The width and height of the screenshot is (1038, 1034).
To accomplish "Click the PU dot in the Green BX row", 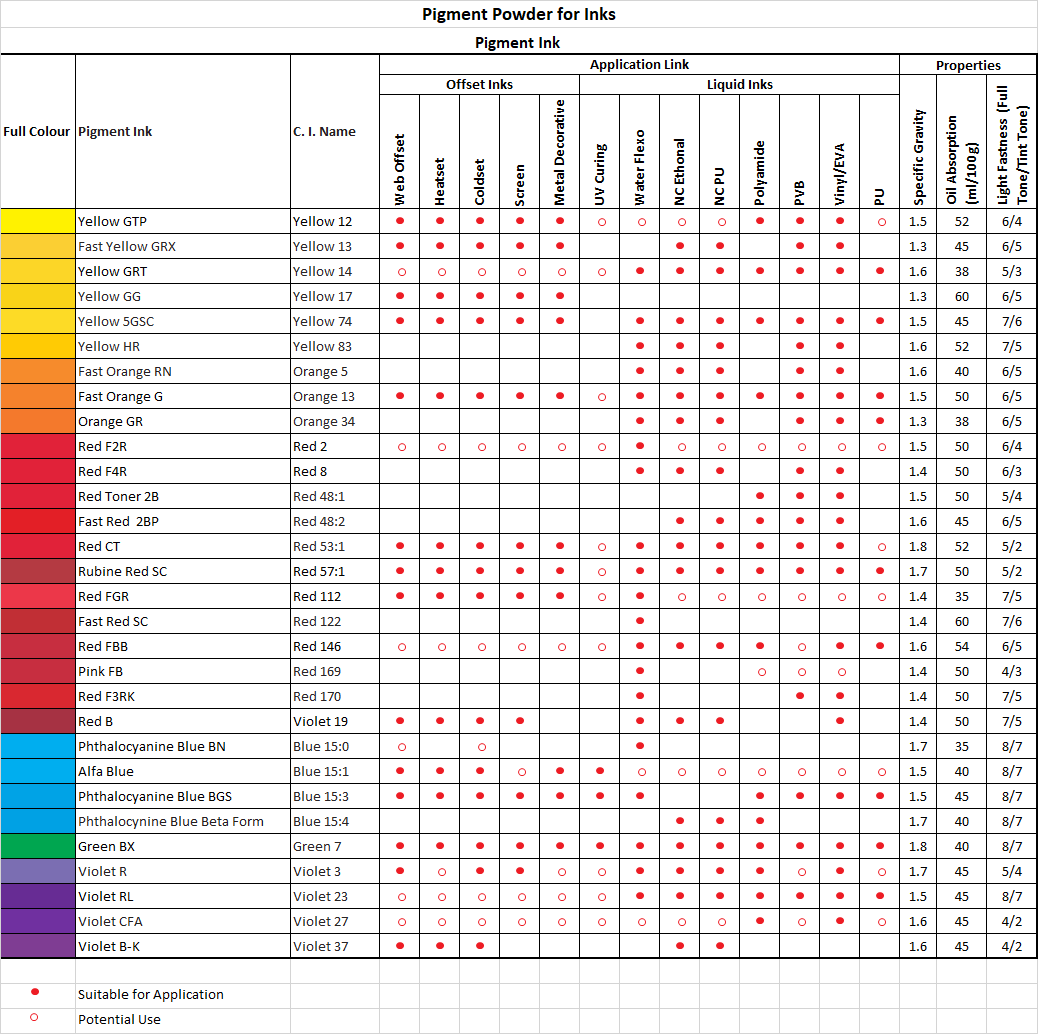I will [x=880, y=846].
